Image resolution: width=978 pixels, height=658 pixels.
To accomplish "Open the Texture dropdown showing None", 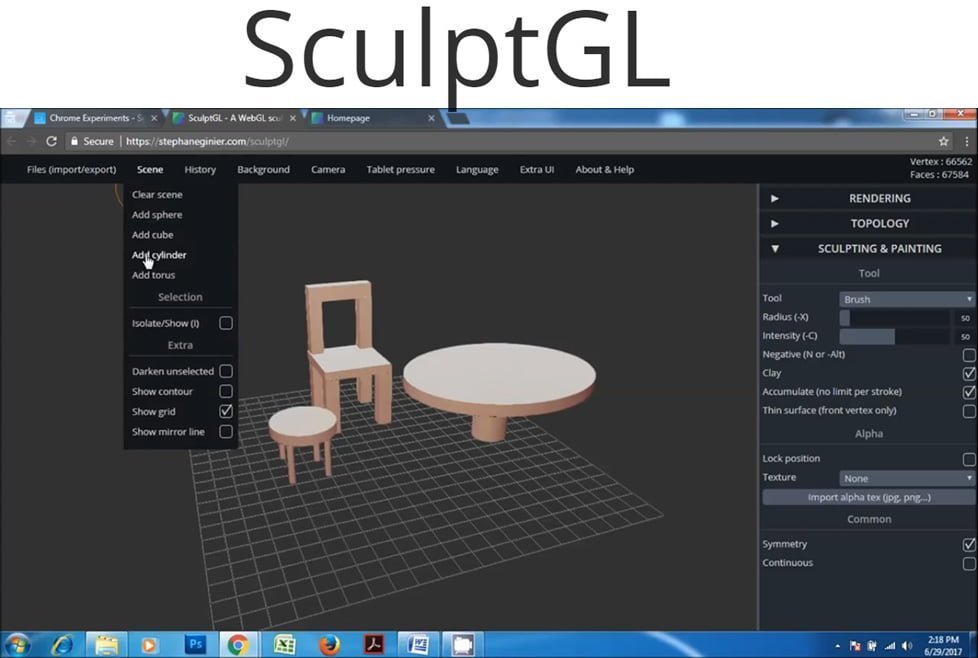I will pos(907,478).
